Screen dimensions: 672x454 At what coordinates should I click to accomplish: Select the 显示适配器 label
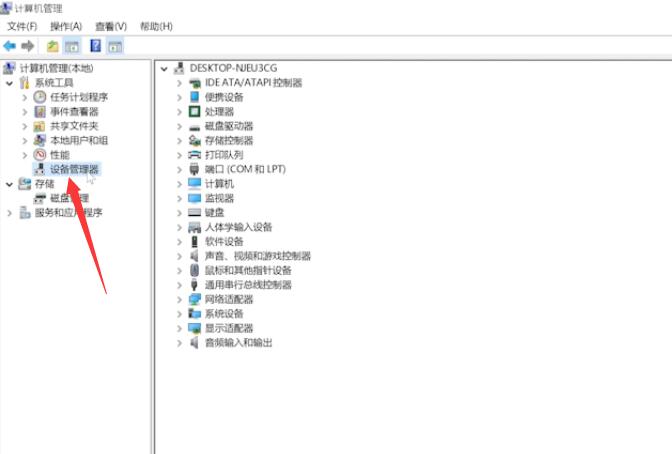point(229,328)
